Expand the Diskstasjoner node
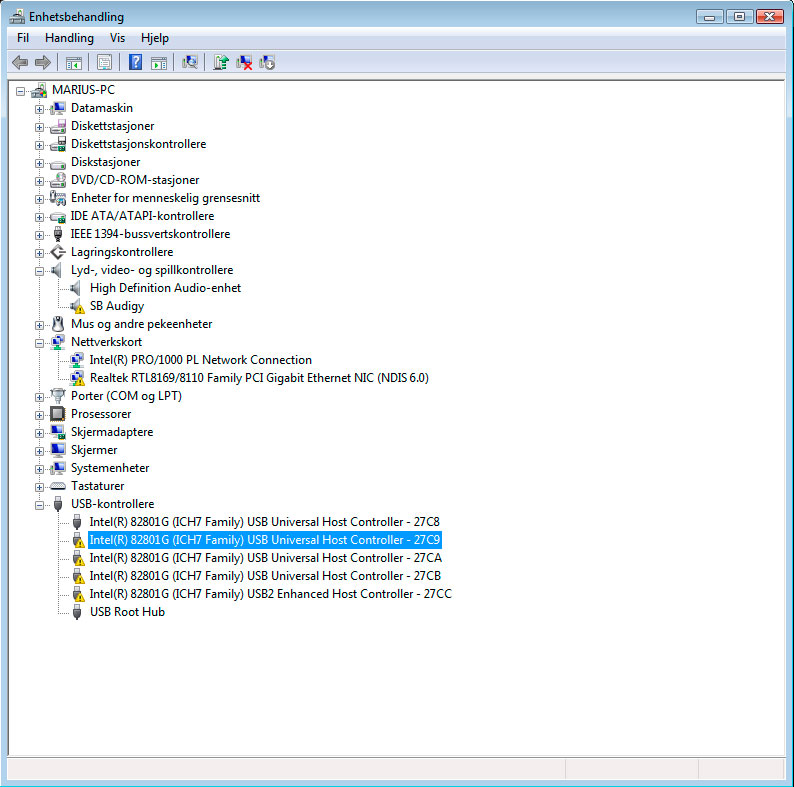Screen dimensions: 794x787 pyautogui.click(x=39, y=163)
